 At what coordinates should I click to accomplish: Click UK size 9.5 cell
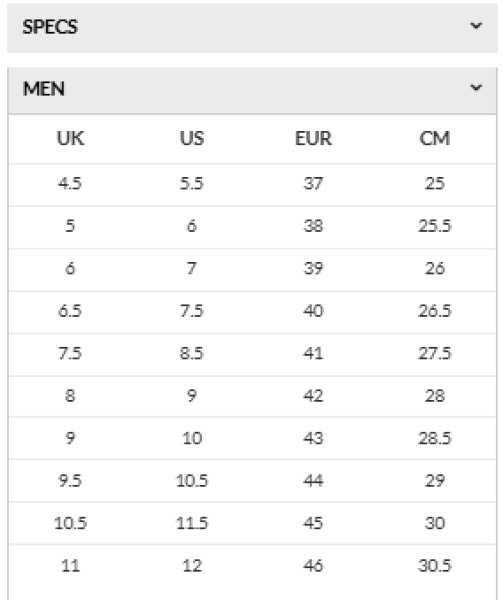pos(70,481)
